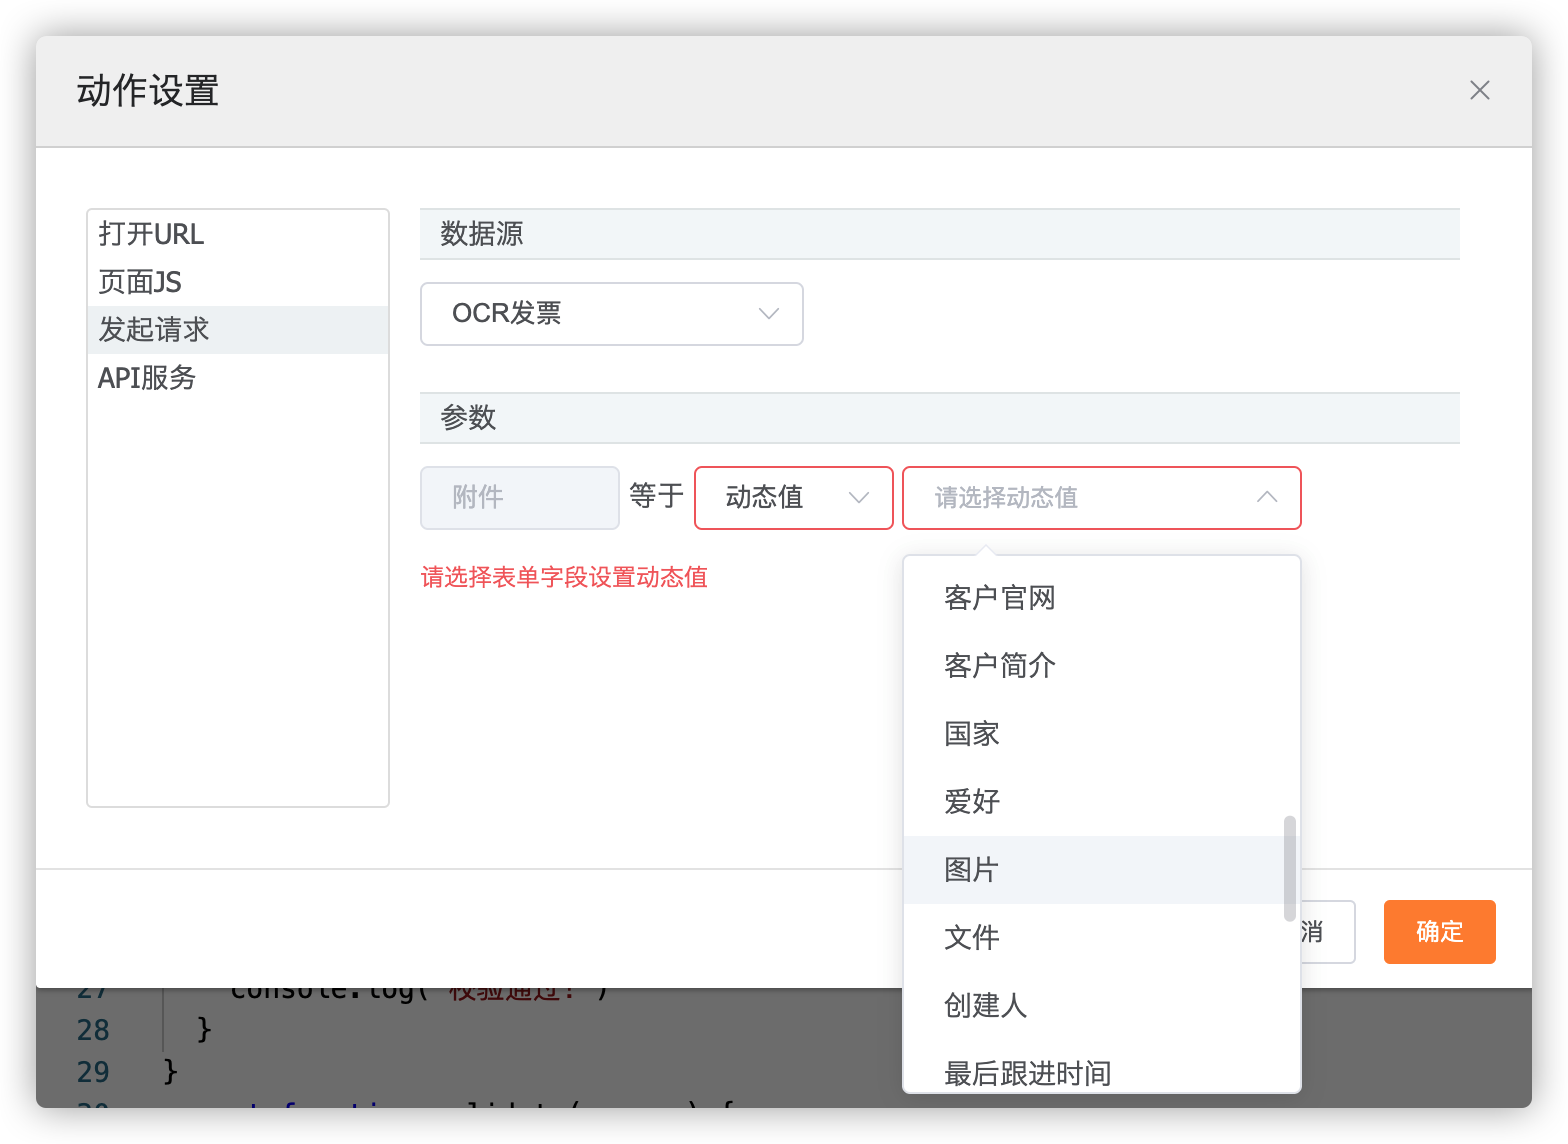1568x1144 pixels.
Task: Select 打开URL action type
Action: 151,234
